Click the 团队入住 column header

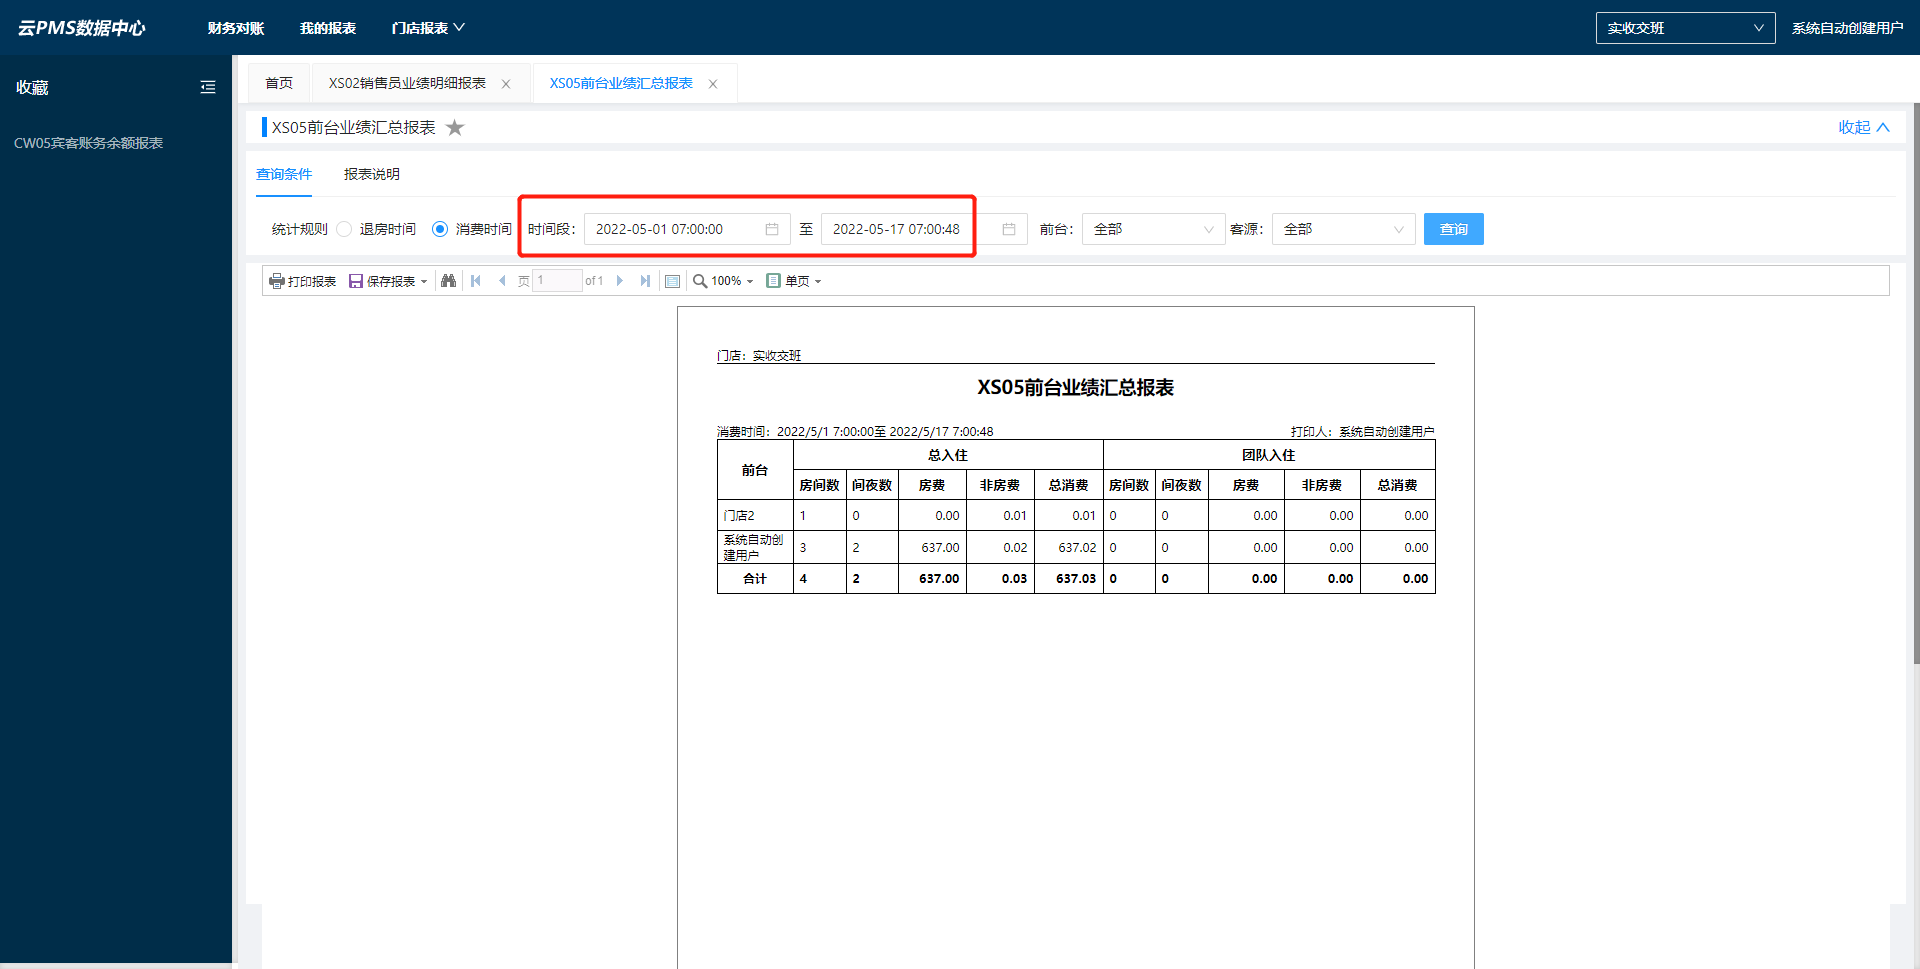pyautogui.click(x=1269, y=455)
